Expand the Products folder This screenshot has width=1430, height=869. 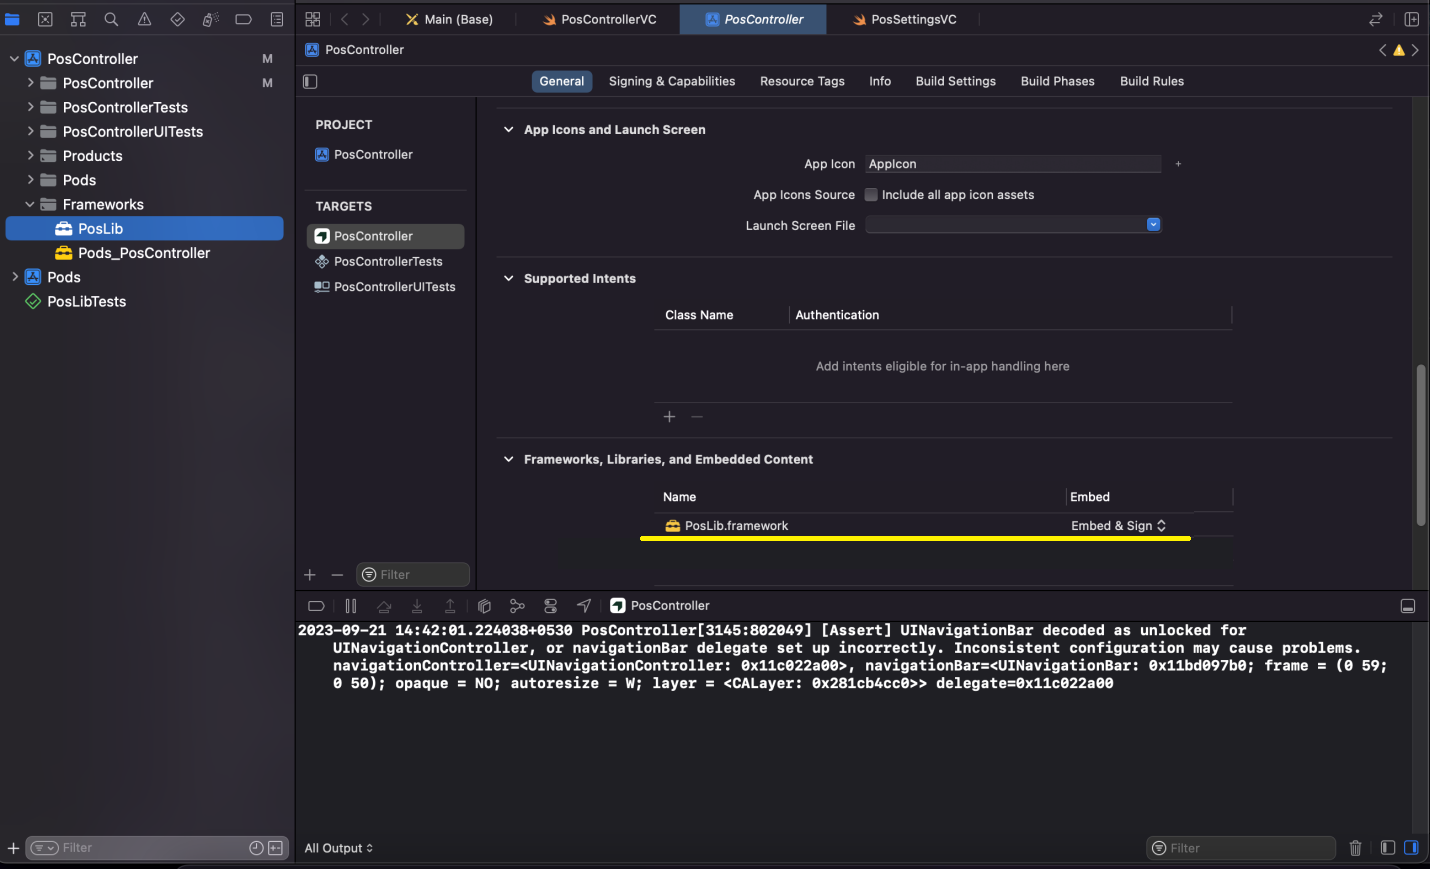[30, 155]
